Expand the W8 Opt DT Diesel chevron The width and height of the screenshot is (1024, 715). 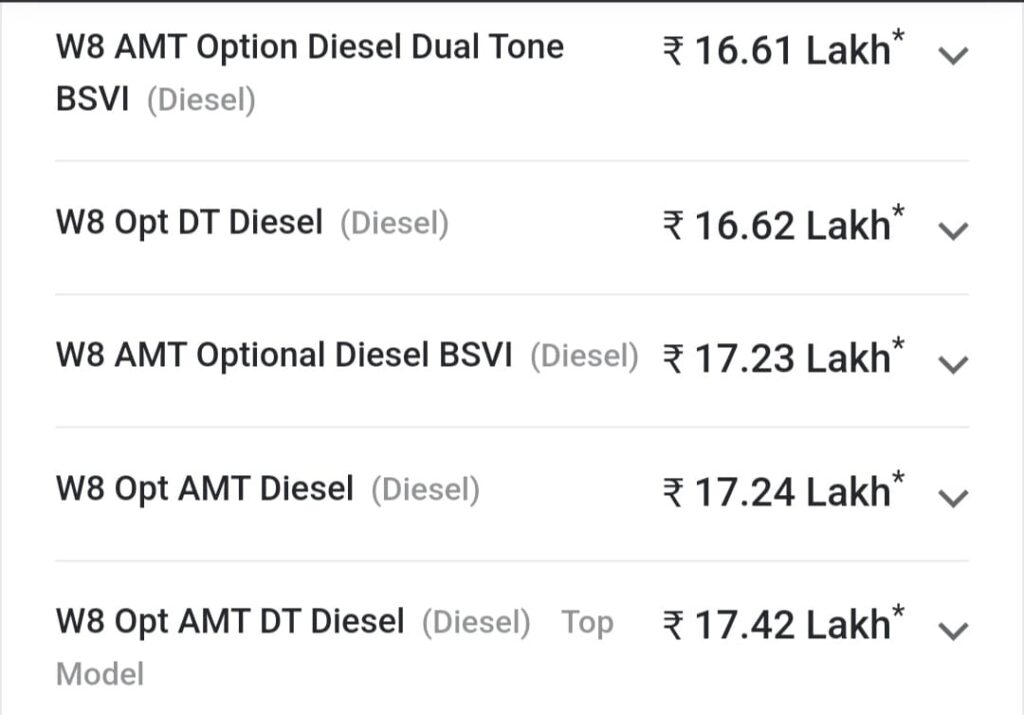954,231
